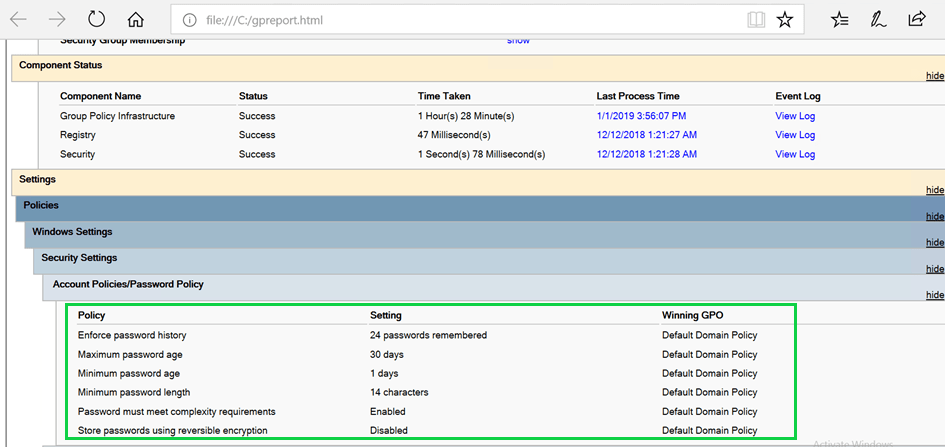Viewport: 945px width, 447px height.
Task: Hide the Settings section
Action: pos(934,190)
